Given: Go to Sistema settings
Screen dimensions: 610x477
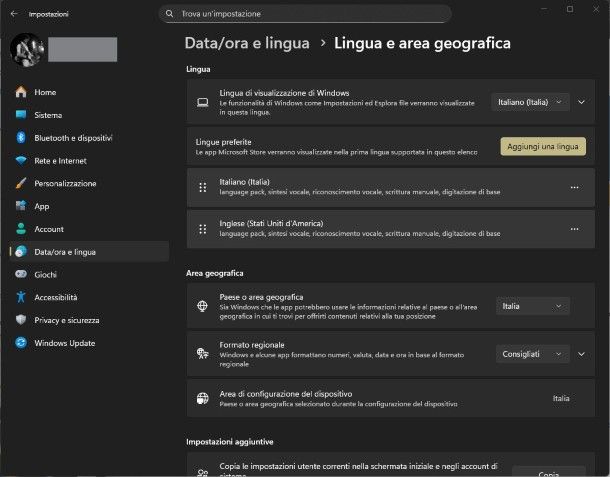Looking at the screenshot, I should (x=89, y=115).
